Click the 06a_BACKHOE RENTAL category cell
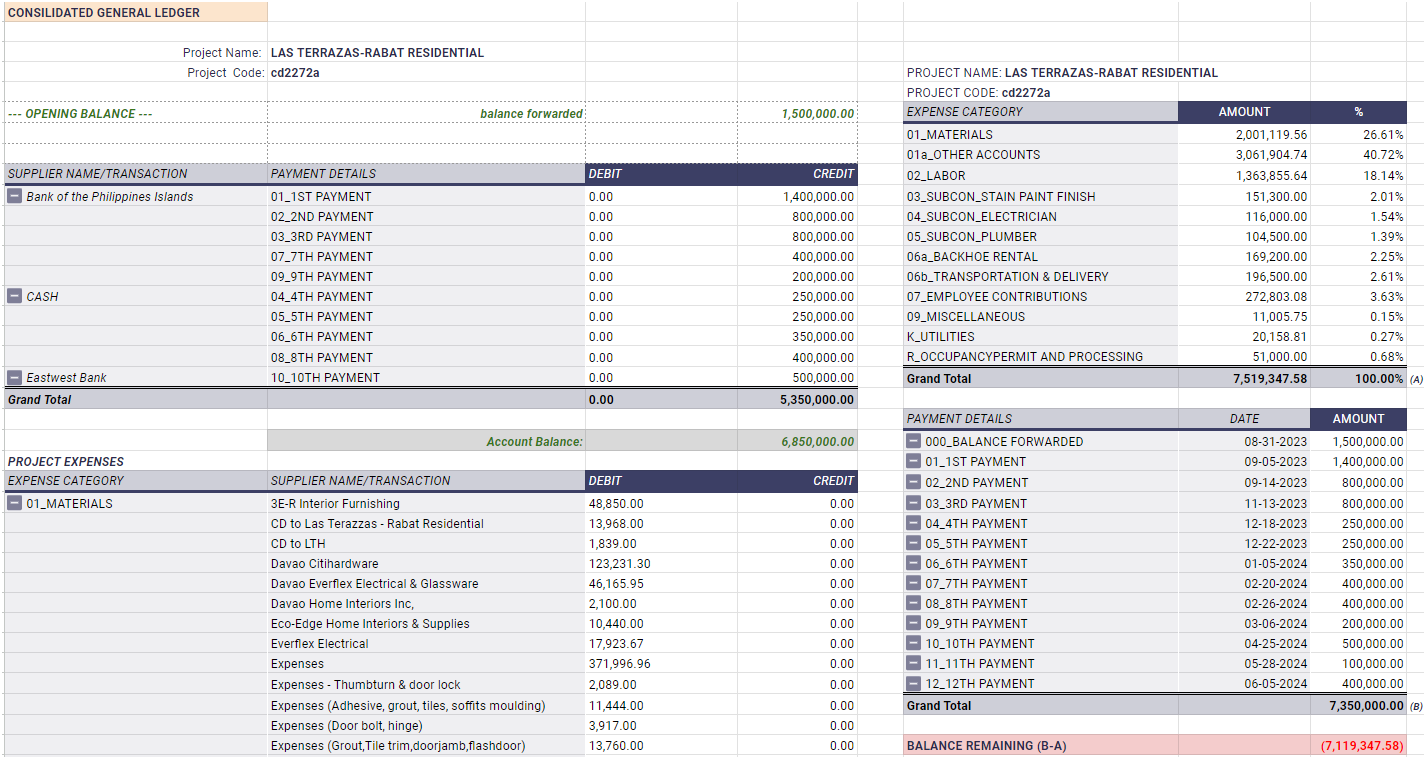1426x759 pixels. click(x=1040, y=257)
